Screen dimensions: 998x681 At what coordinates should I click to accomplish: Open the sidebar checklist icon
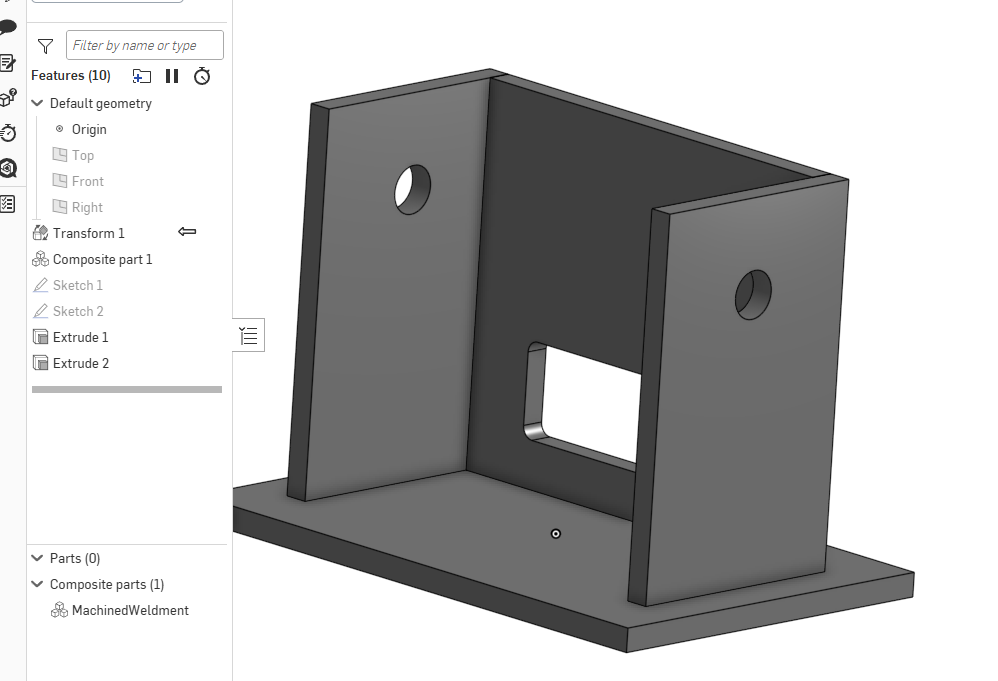(8, 204)
